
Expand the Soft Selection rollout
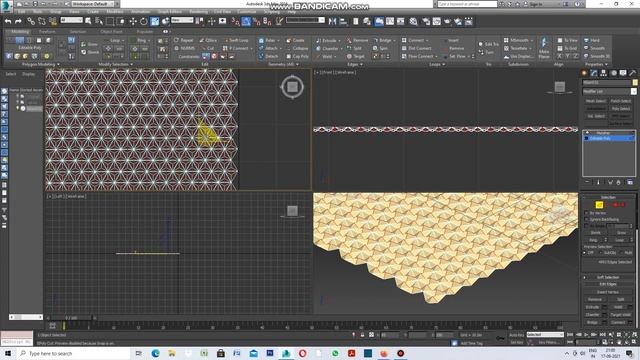(x=608, y=278)
